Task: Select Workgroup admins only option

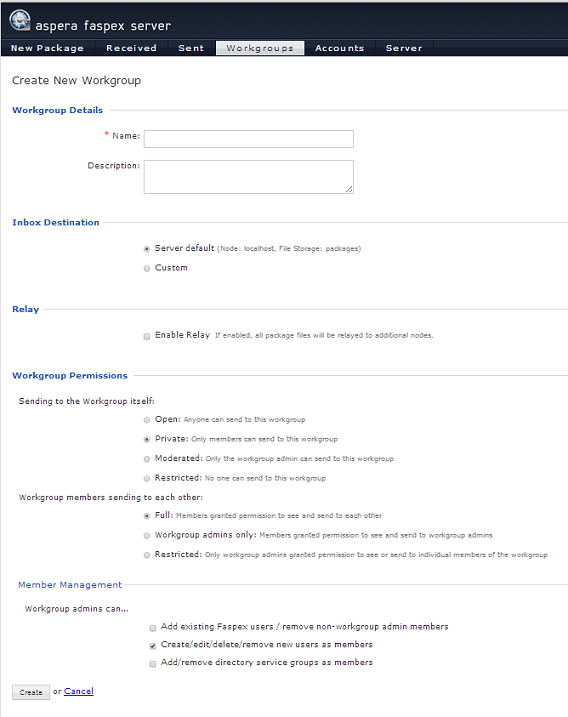Action: [x=147, y=535]
